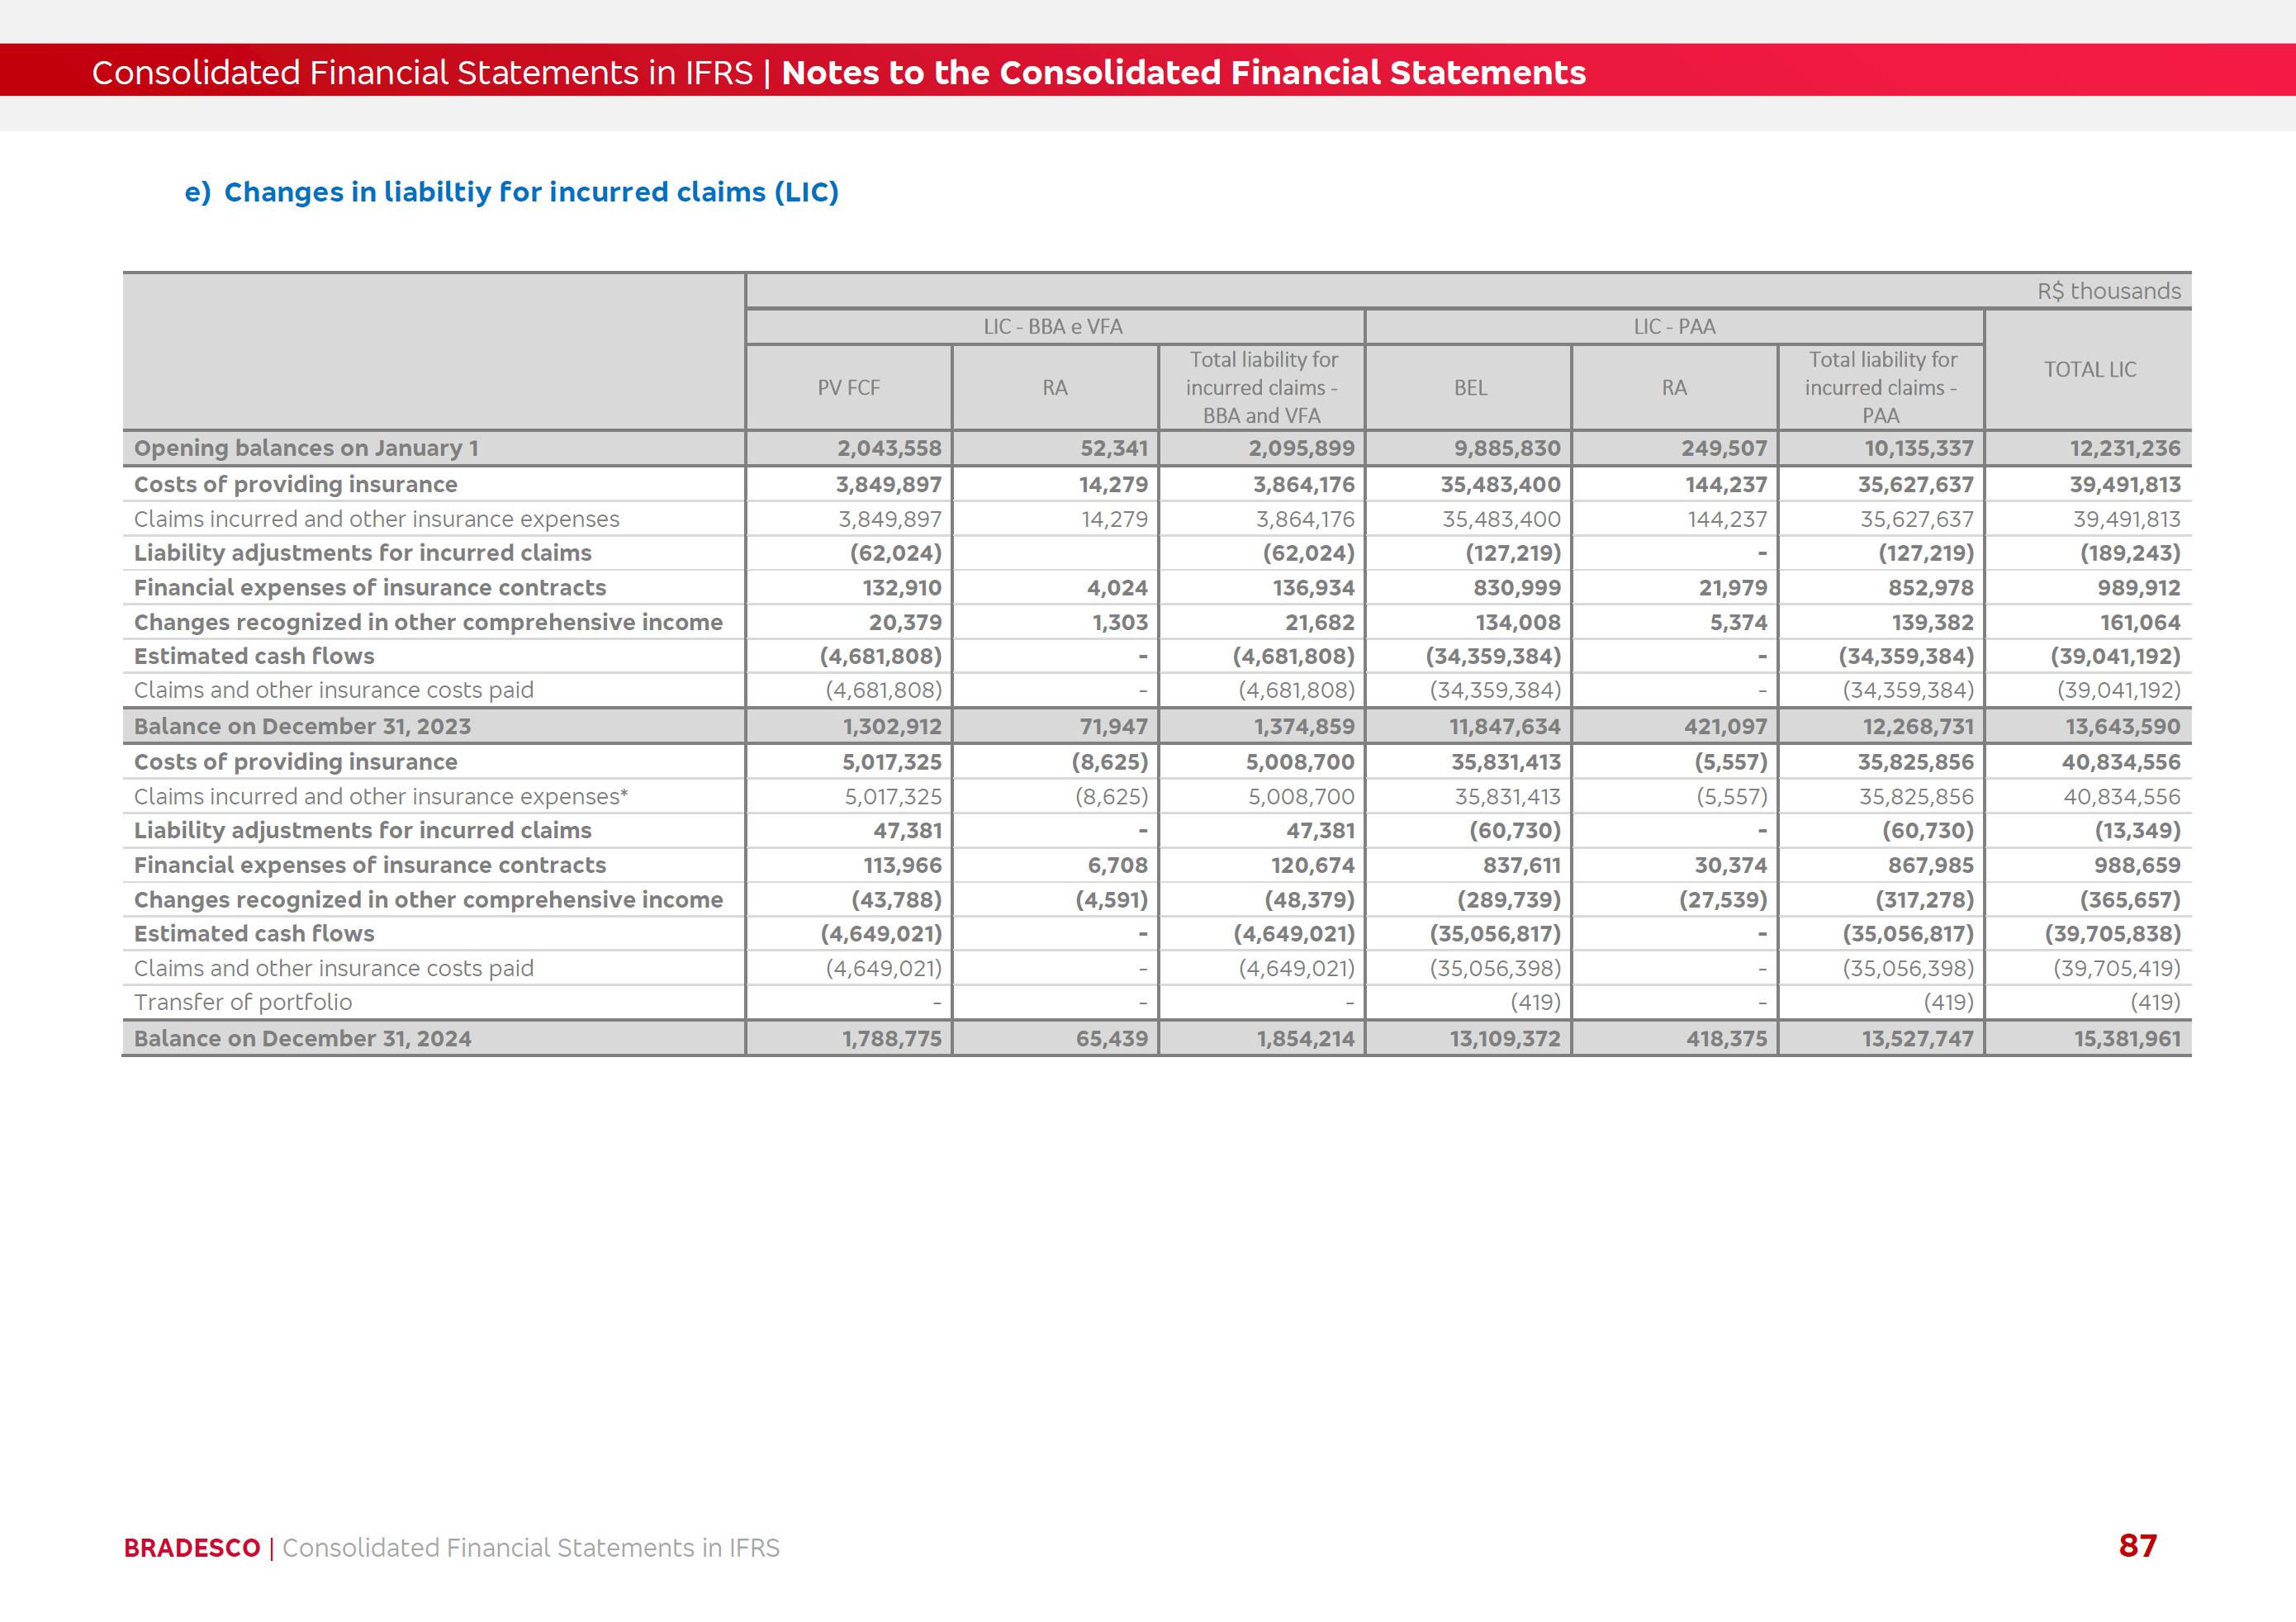Select Total liability for incurred claims - PAA header
Viewport: 2296px width, 1622px height.
1881,388
